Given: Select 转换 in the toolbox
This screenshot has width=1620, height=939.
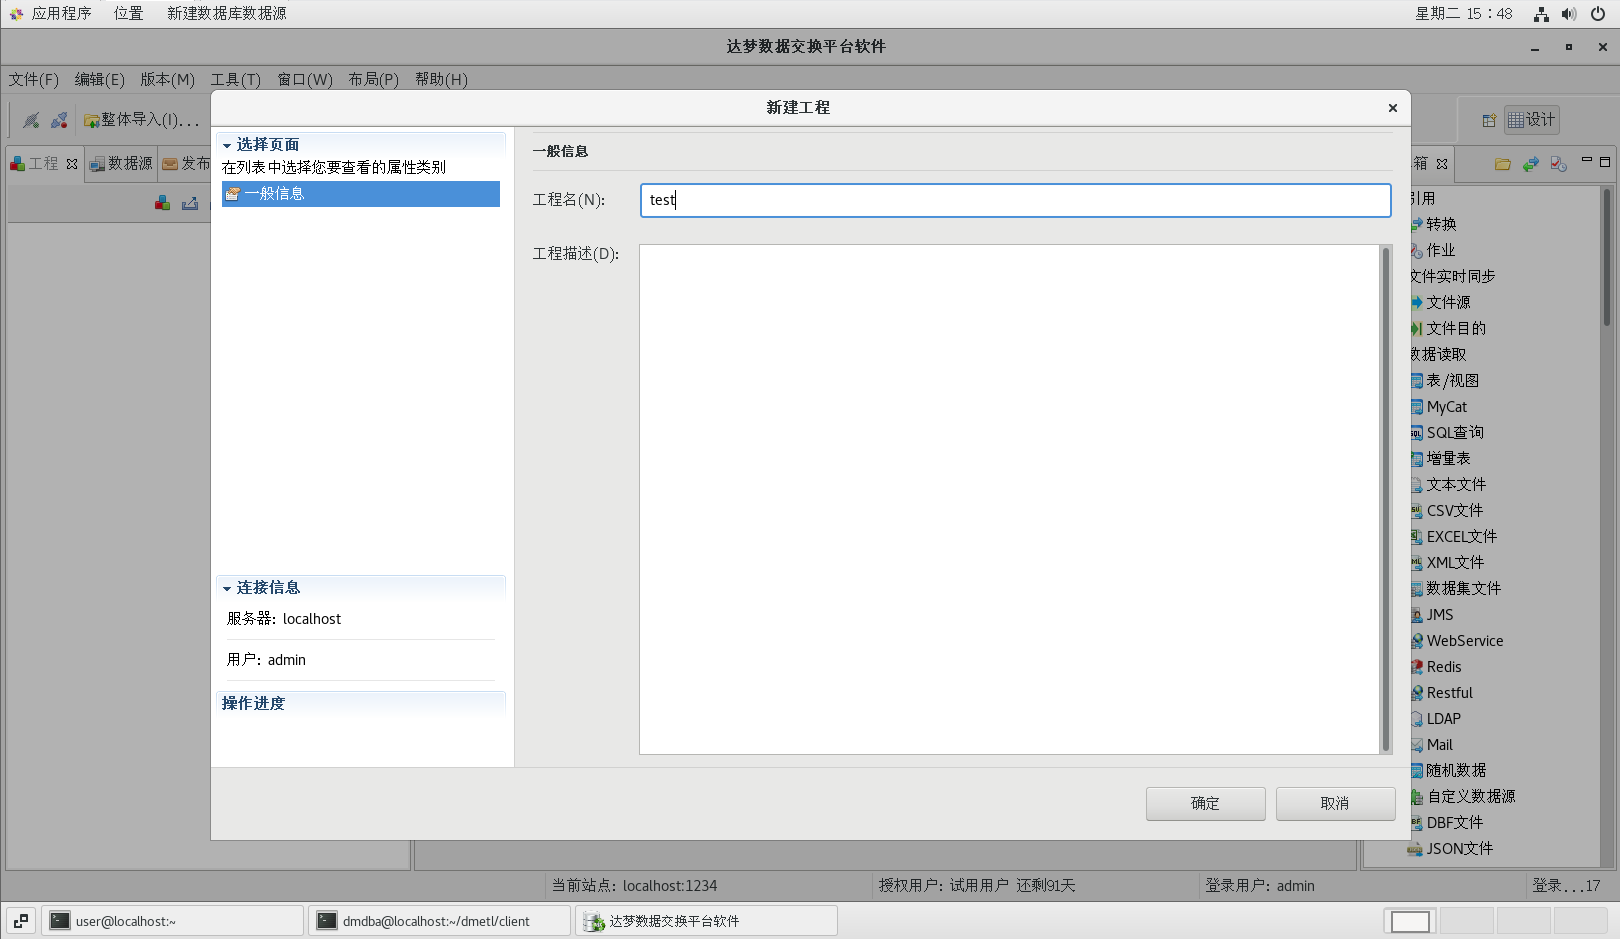Looking at the screenshot, I should point(1441,224).
